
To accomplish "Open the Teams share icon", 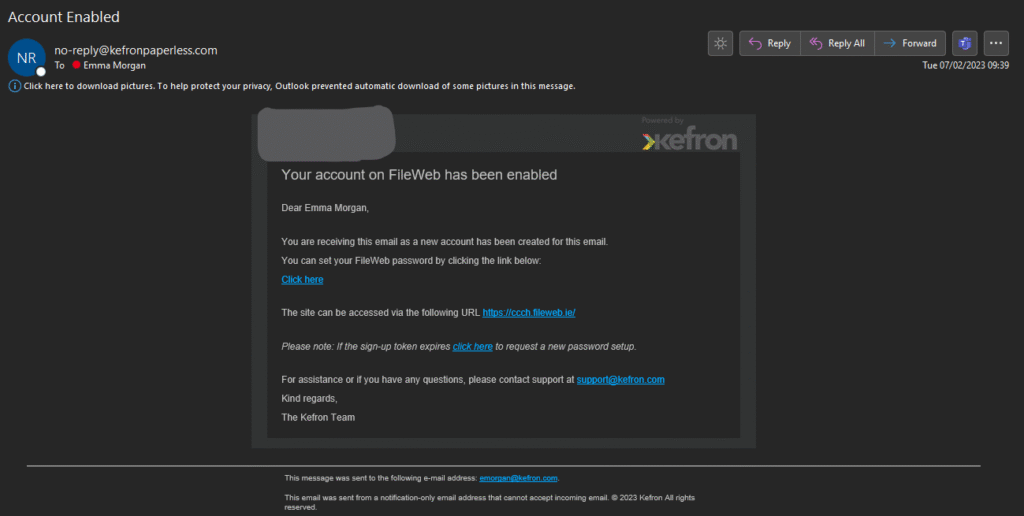I will pos(965,43).
